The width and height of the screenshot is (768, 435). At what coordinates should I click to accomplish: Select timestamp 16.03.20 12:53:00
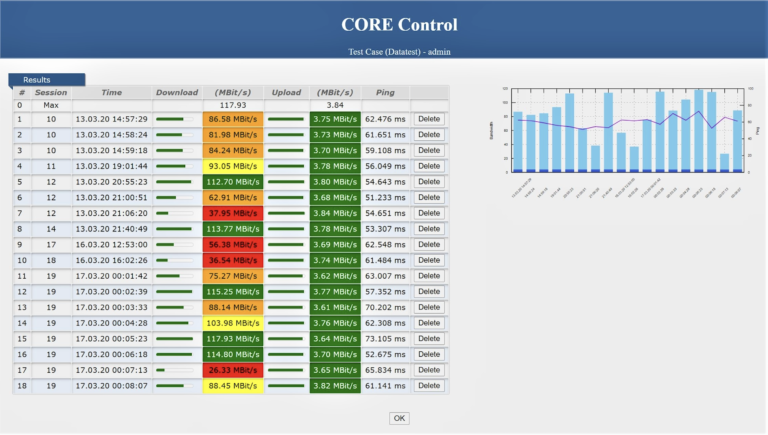pos(111,244)
